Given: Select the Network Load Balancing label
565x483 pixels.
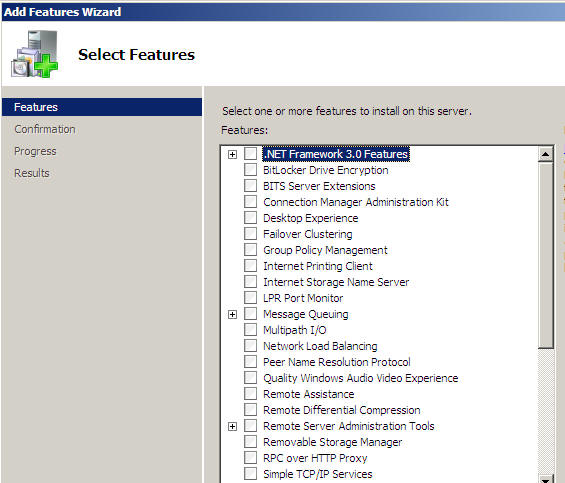Looking at the screenshot, I should [x=320, y=346].
